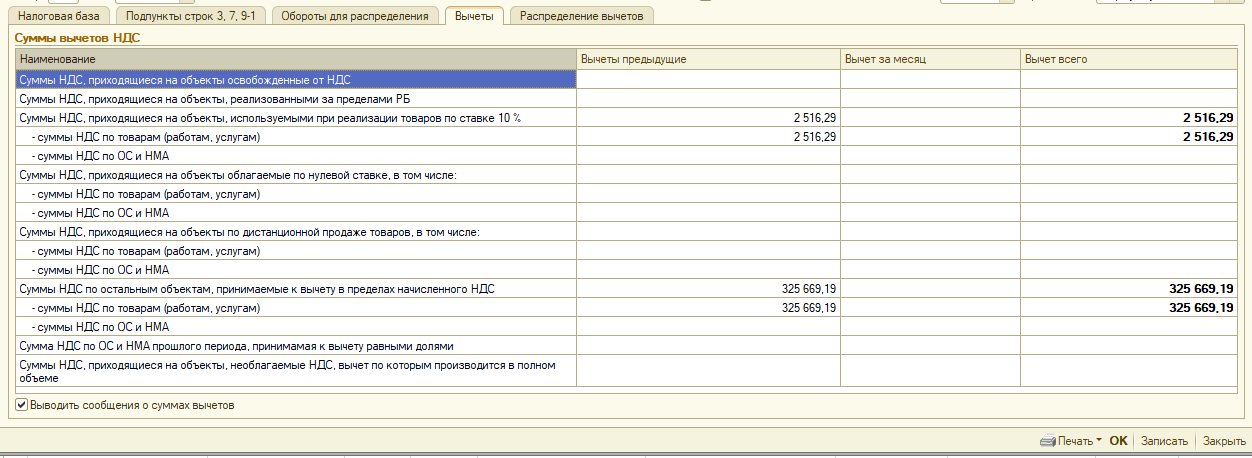Select row 'Сумма НДС по ОС и НМА прошлого периода'
The height and width of the screenshot is (458, 1252).
[296, 345]
